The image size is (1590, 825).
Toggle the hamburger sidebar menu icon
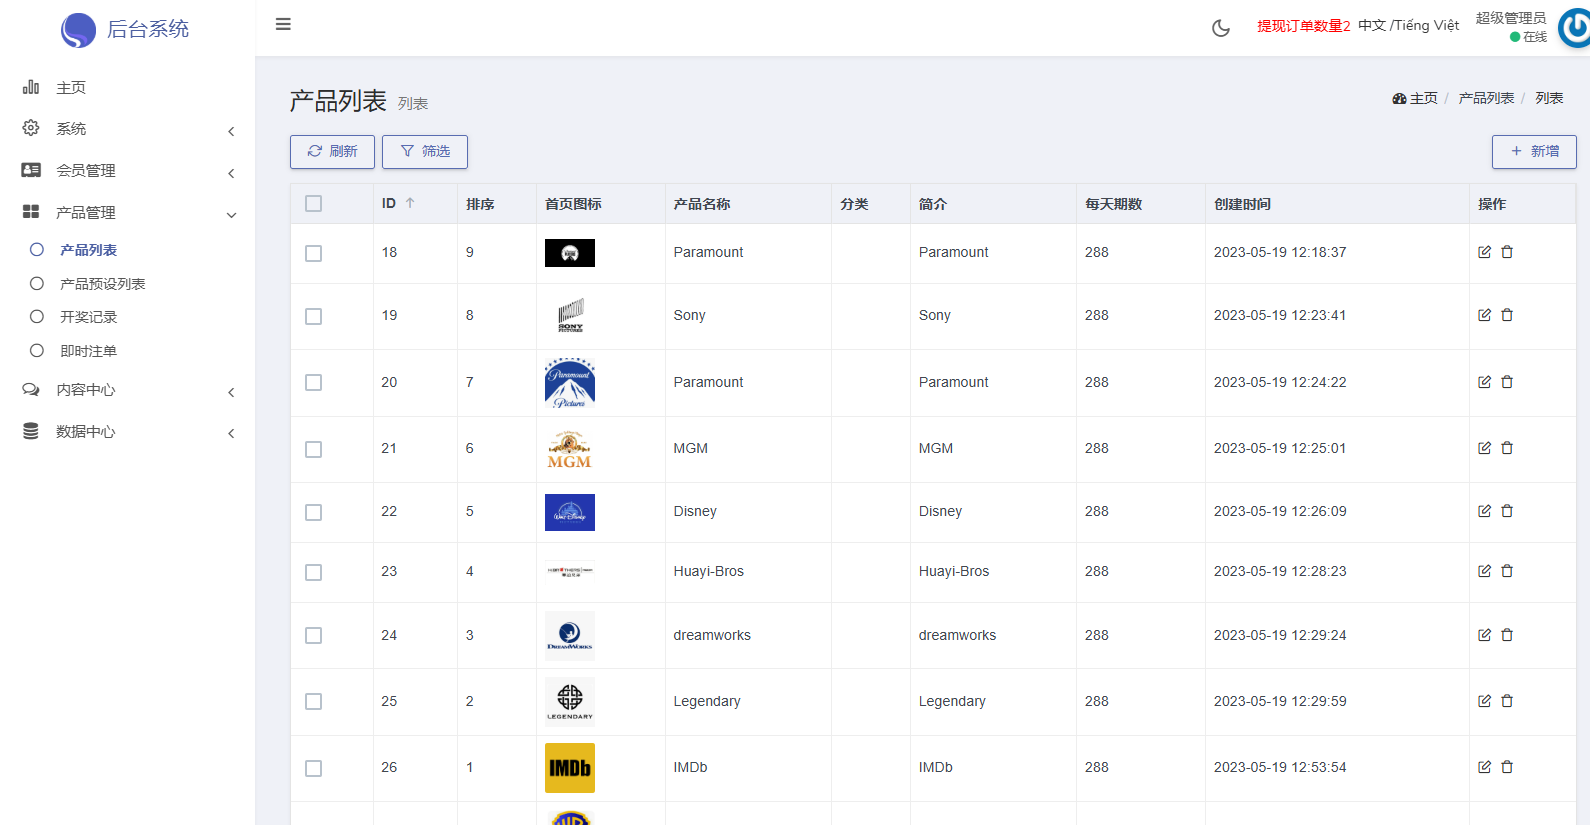tap(283, 24)
